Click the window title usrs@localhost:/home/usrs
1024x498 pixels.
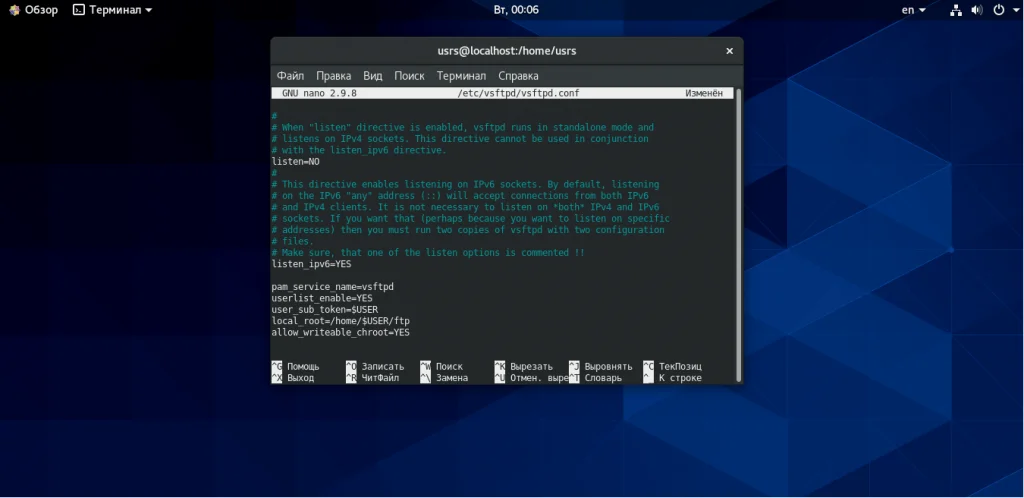(x=507, y=51)
